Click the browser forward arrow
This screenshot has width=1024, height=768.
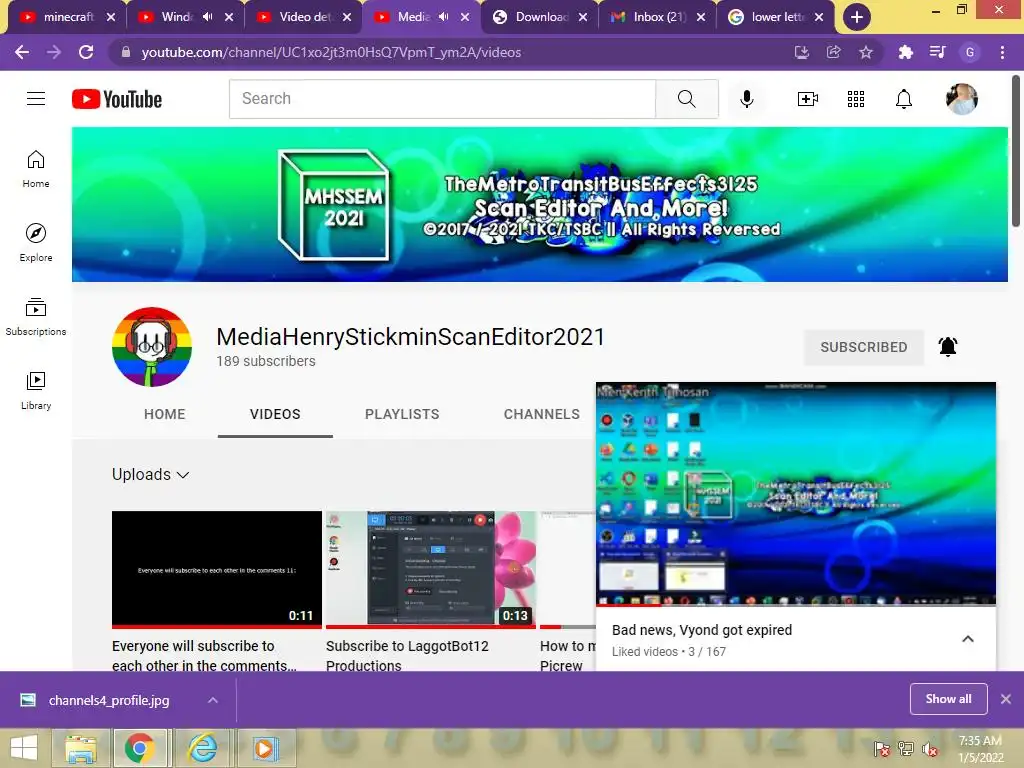[54, 52]
